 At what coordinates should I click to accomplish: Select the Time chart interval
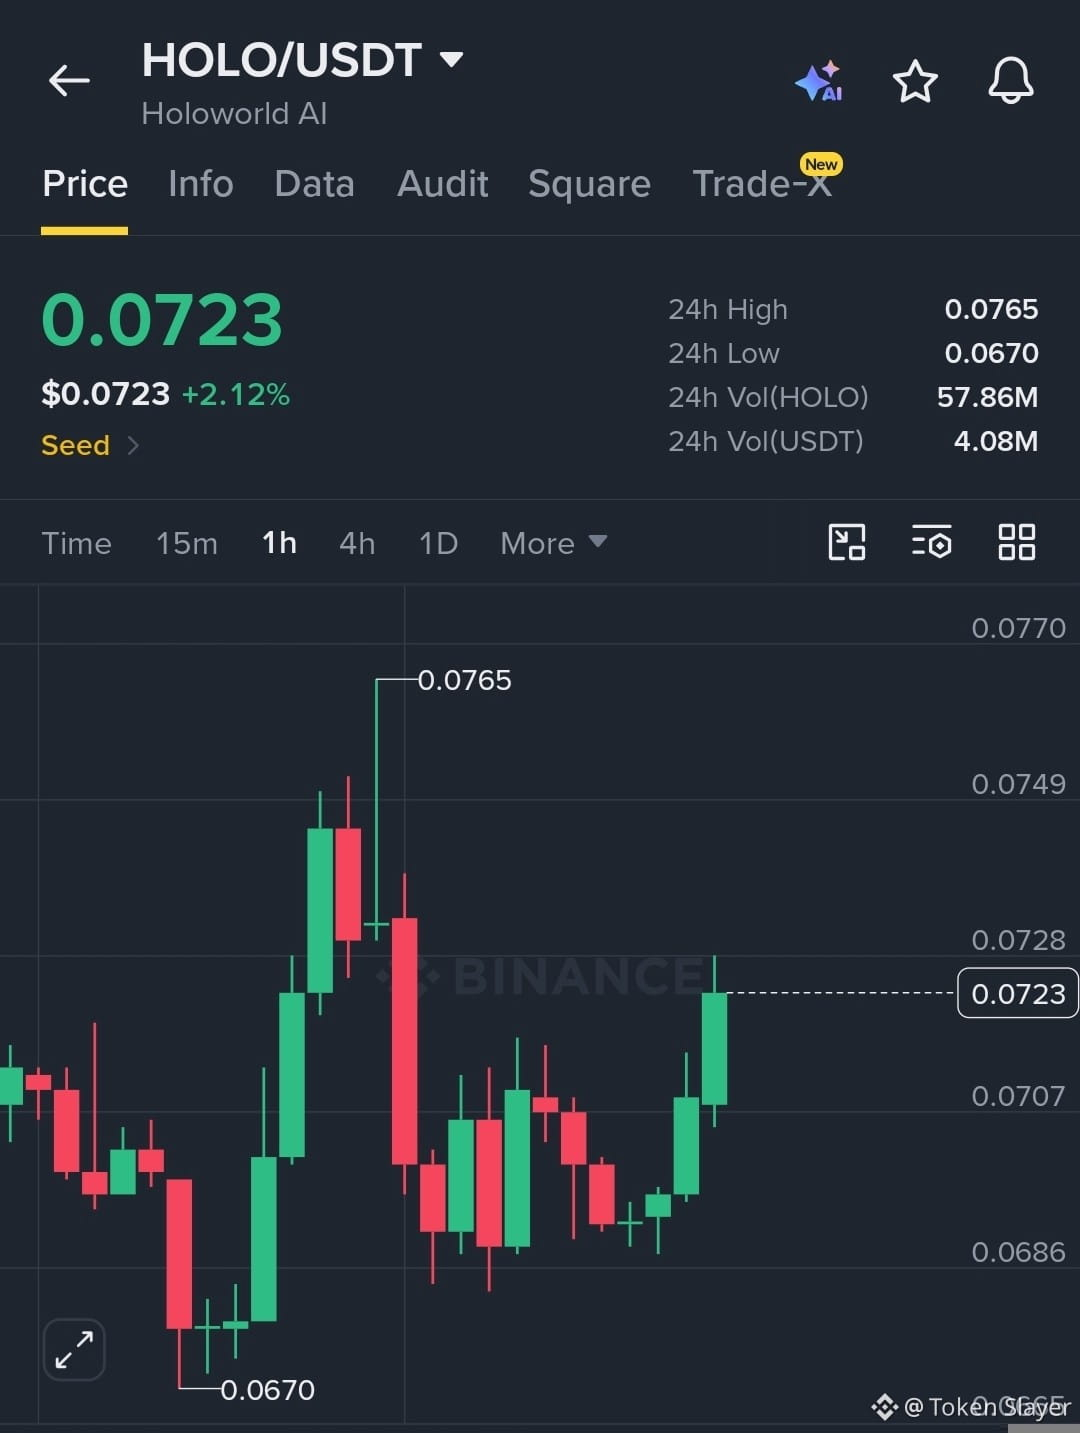76,543
